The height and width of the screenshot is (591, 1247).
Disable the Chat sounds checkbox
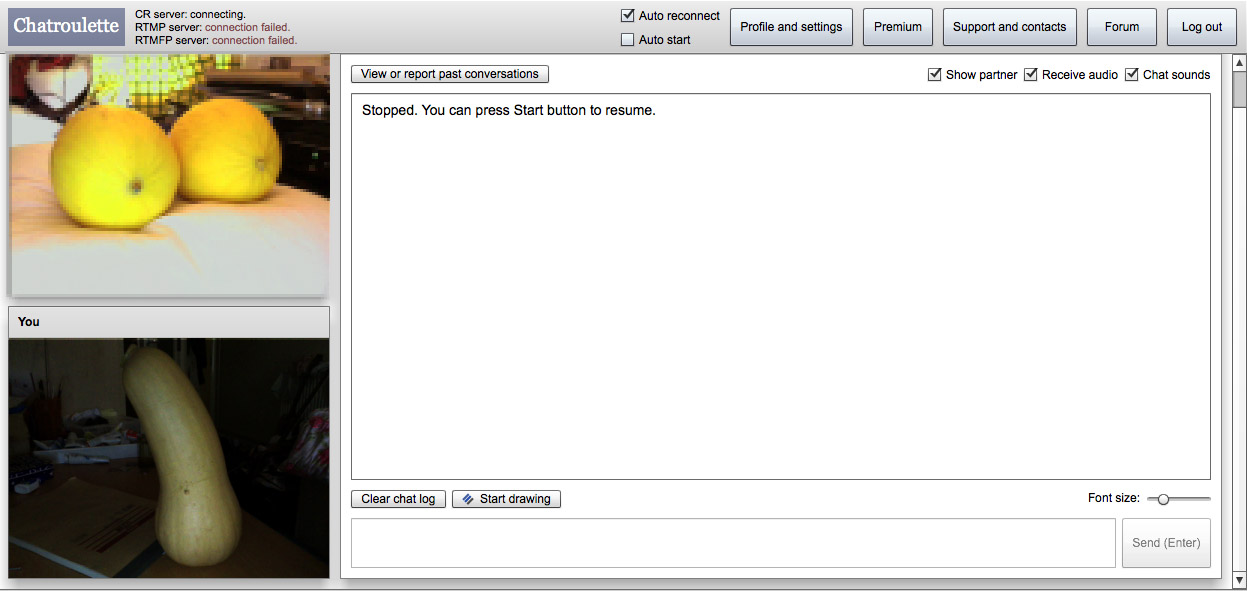click(1132, 75)
